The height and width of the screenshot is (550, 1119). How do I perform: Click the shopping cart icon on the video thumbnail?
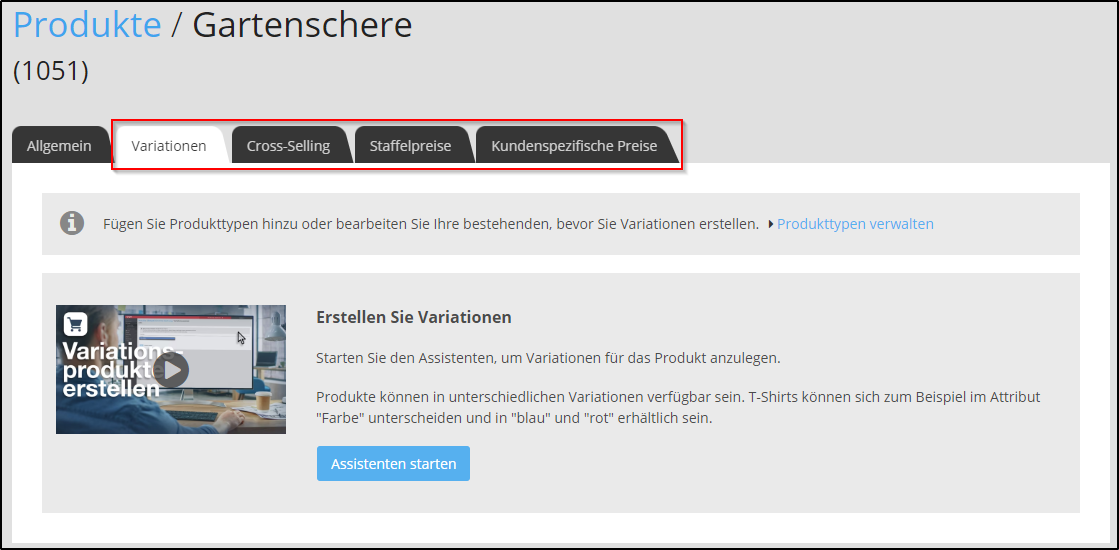pos(76,324)
